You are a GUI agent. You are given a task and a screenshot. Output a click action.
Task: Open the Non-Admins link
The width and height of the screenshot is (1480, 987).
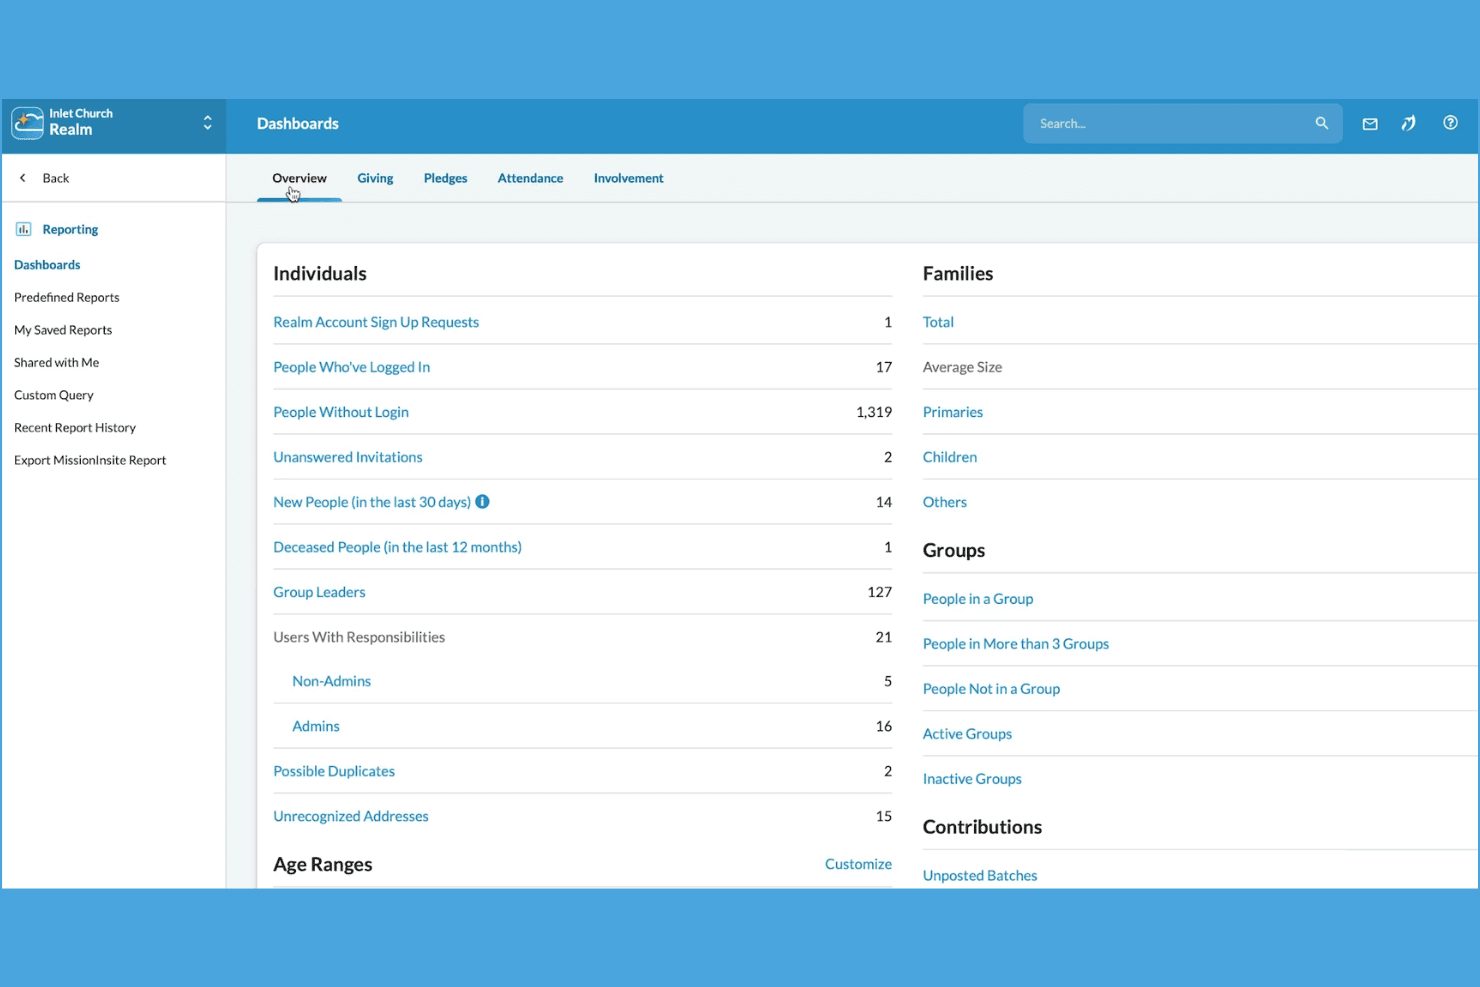(331, 681)
